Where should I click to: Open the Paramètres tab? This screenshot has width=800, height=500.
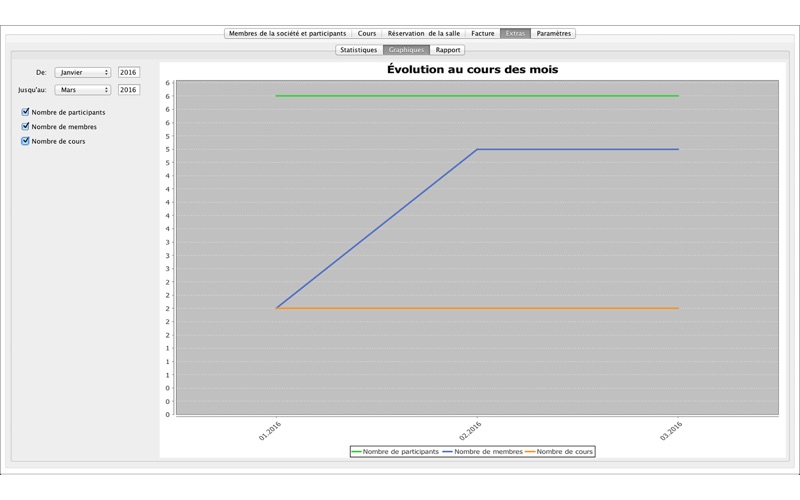click(554, 34)
